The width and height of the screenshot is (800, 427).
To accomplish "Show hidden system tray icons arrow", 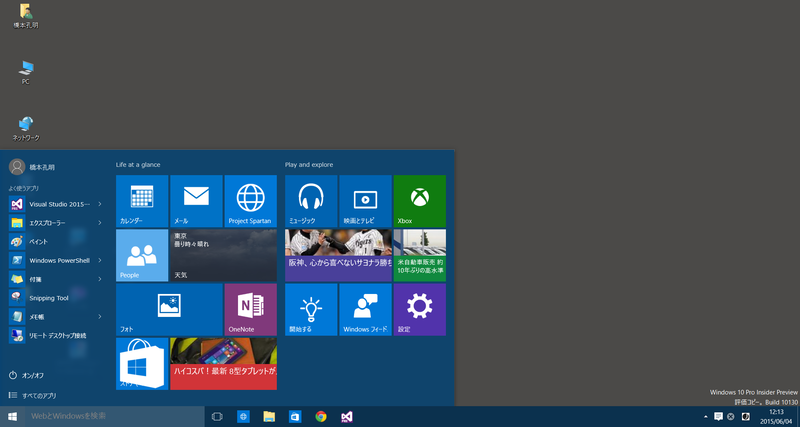I will click(706, 417).
